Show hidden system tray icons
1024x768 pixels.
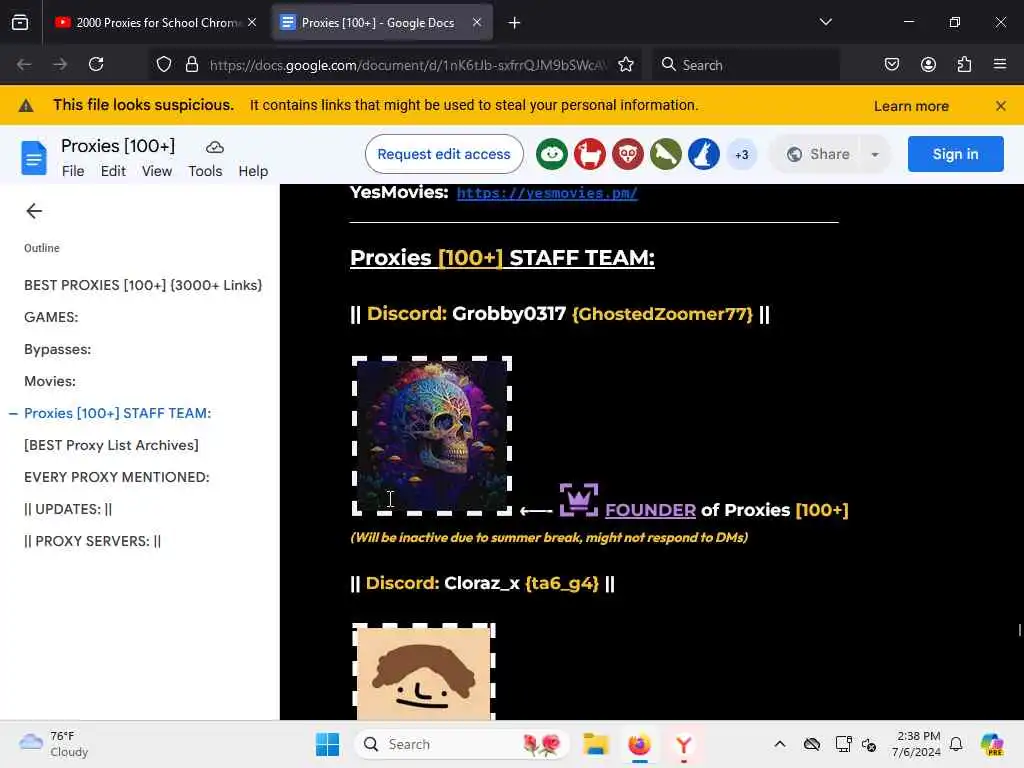pos(780,744)
